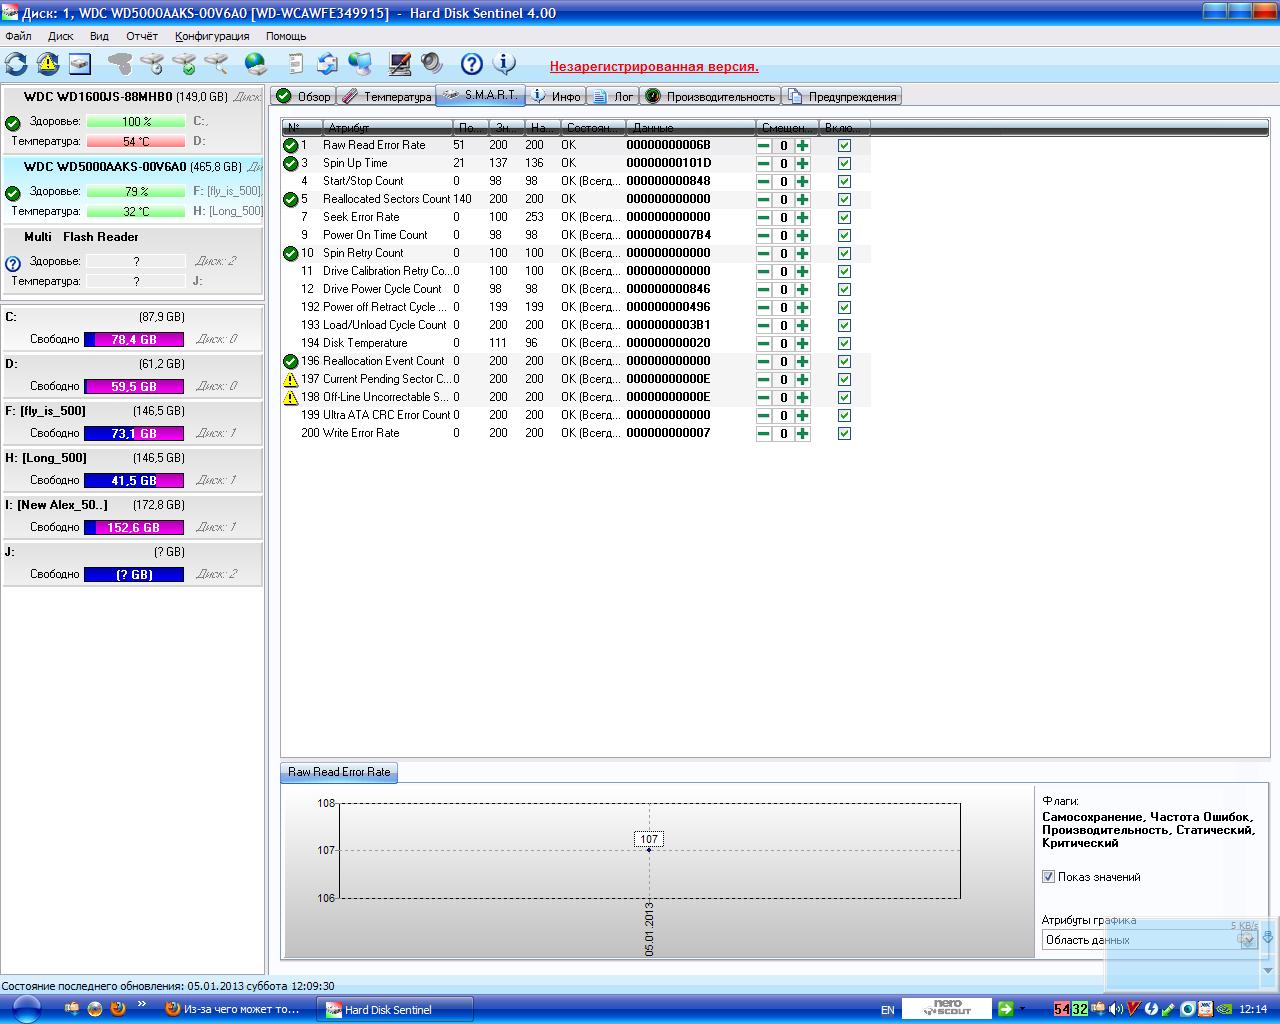1280x1024 pixels.
Task: Open the Конфигурация menu
Action: pyautogui.click(x=212, y=35)
